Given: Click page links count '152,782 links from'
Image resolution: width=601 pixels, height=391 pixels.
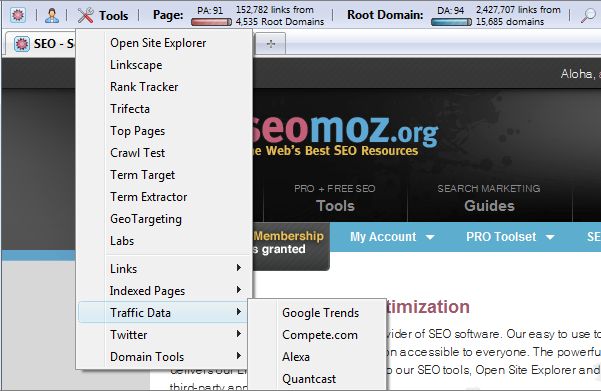Looking at the screenshot, I should pos(274,10).
